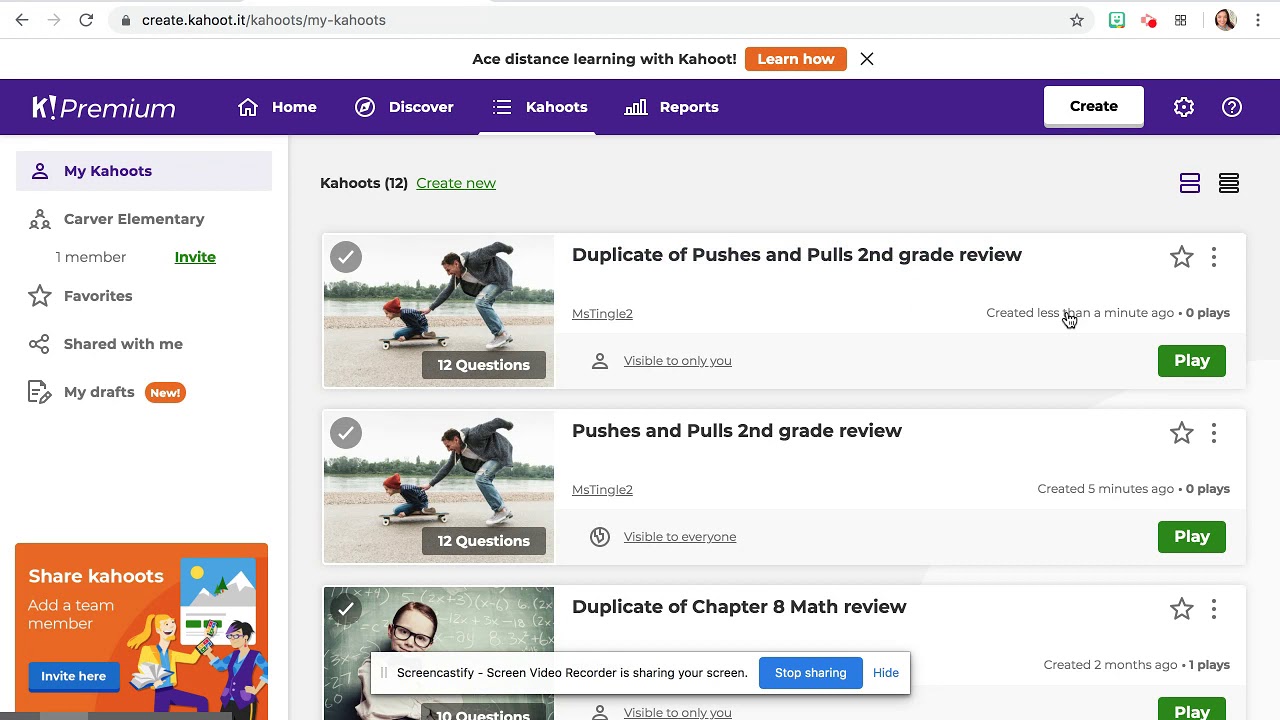Star the Duplicate of Chapter 8 Math review kahoot
The width and height of the screenshot is (1280, 720).
1182,609
